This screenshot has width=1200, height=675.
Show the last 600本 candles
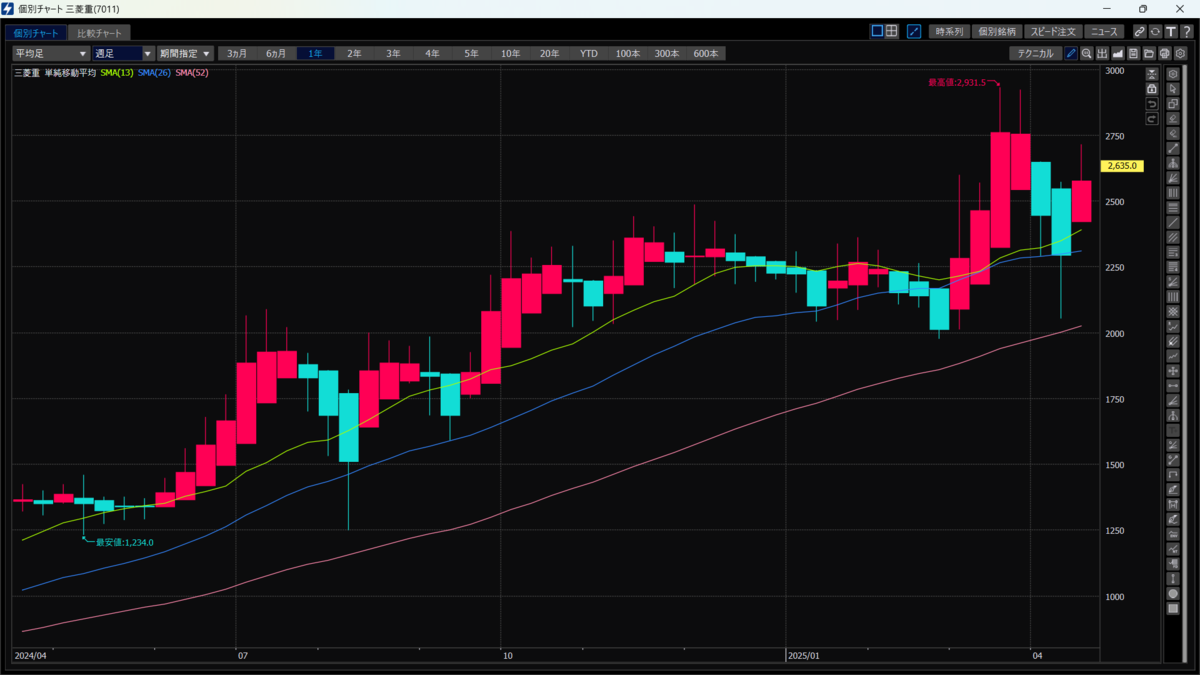706,53
